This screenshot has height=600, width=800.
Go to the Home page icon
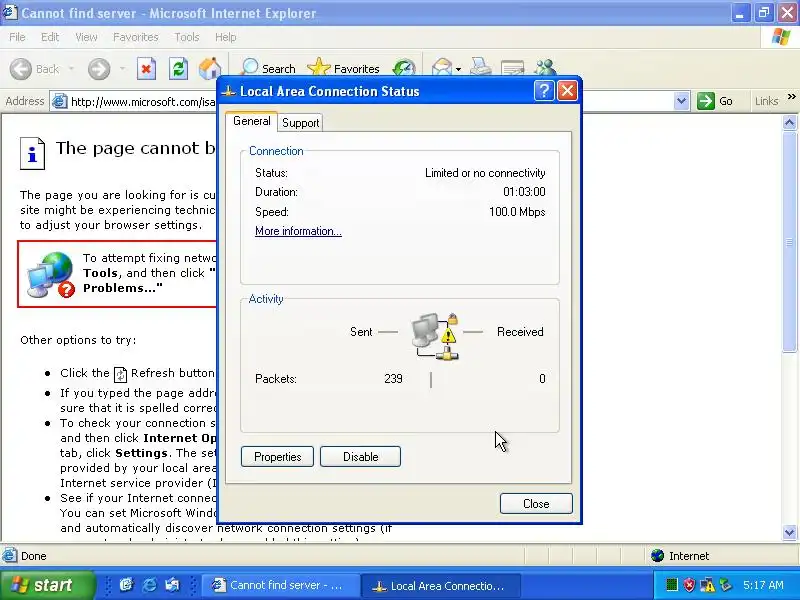210,69
